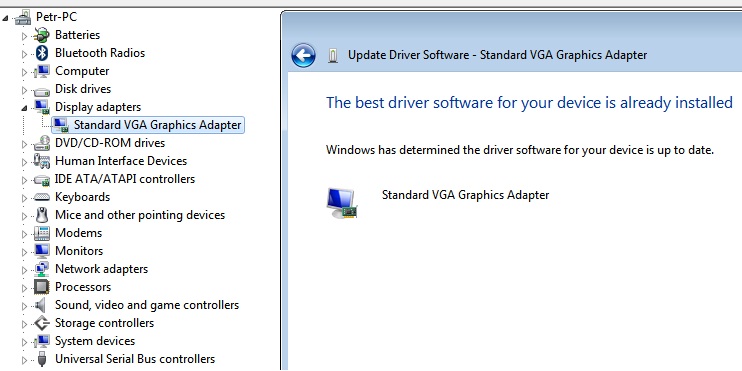This screenshot has height=371, width=742.
Task: Expand the Mice and other pointing devices node
Action: coord(25,216)
